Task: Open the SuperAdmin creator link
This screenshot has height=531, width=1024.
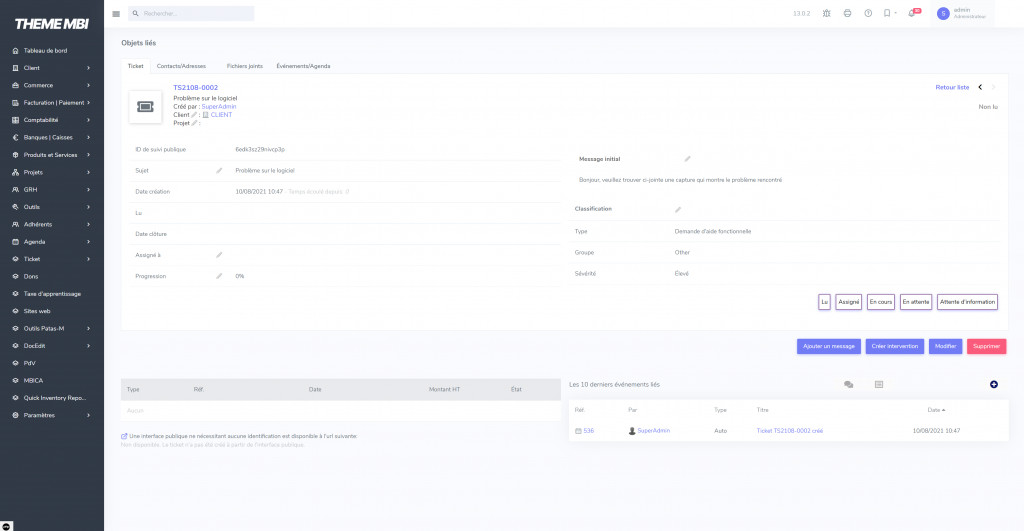Action: 219,106
